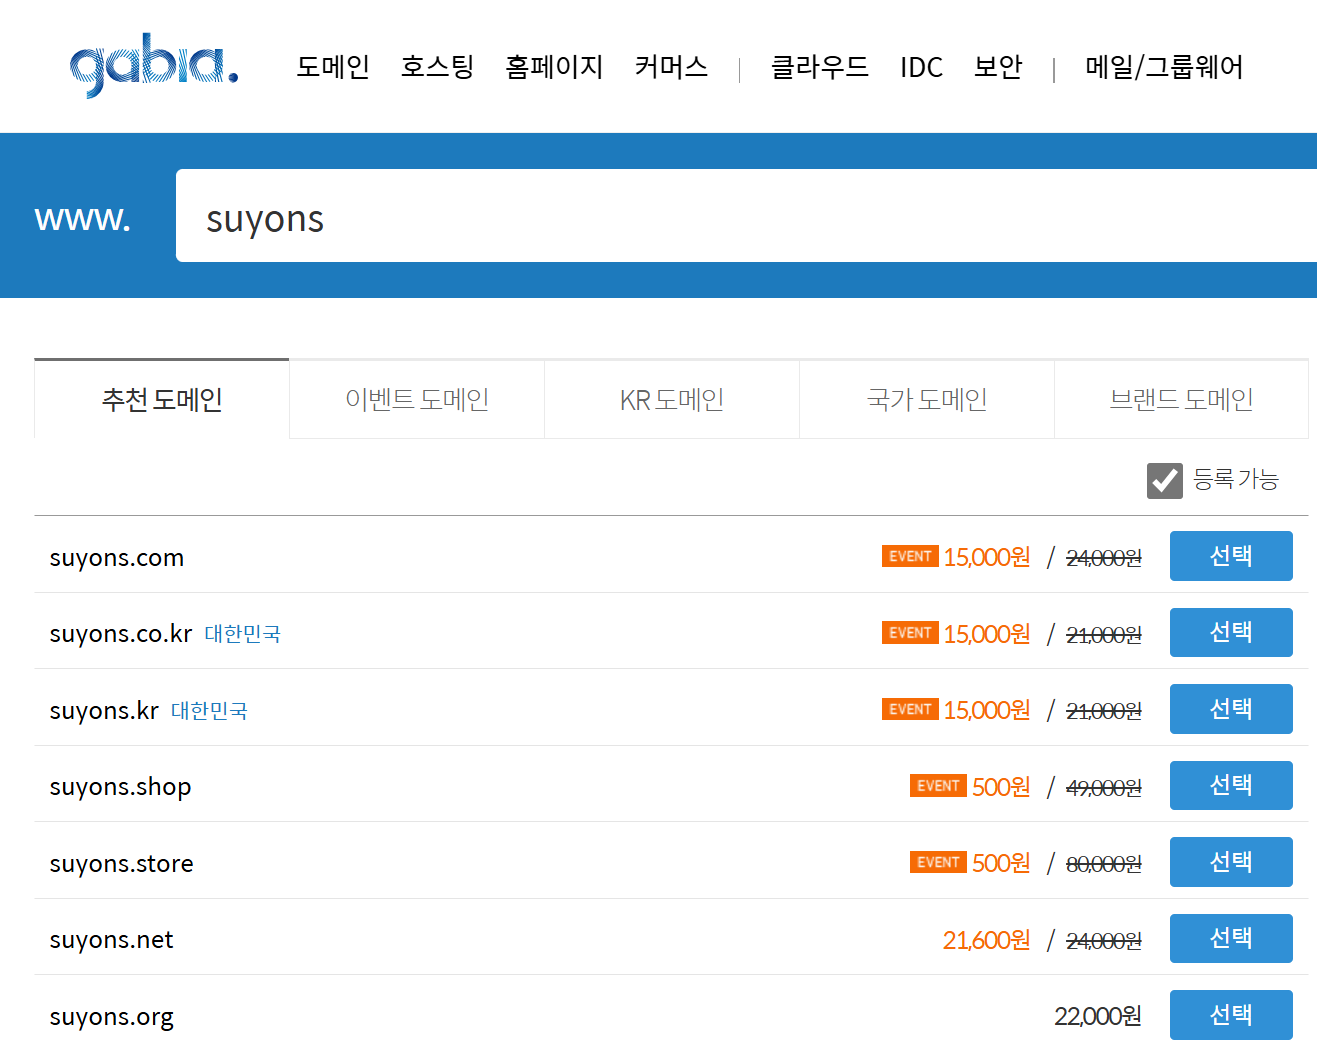1317x1045 pixels.
Task: Click the suyons.co.kr domain name
Action: point(121,634)
